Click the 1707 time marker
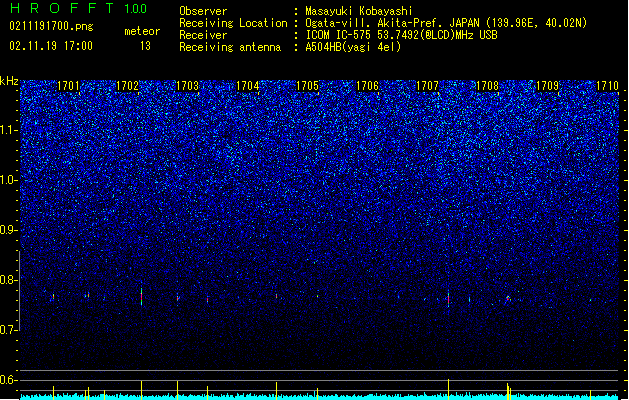Viewport: 629px width, 400px height. coord(427,86)
